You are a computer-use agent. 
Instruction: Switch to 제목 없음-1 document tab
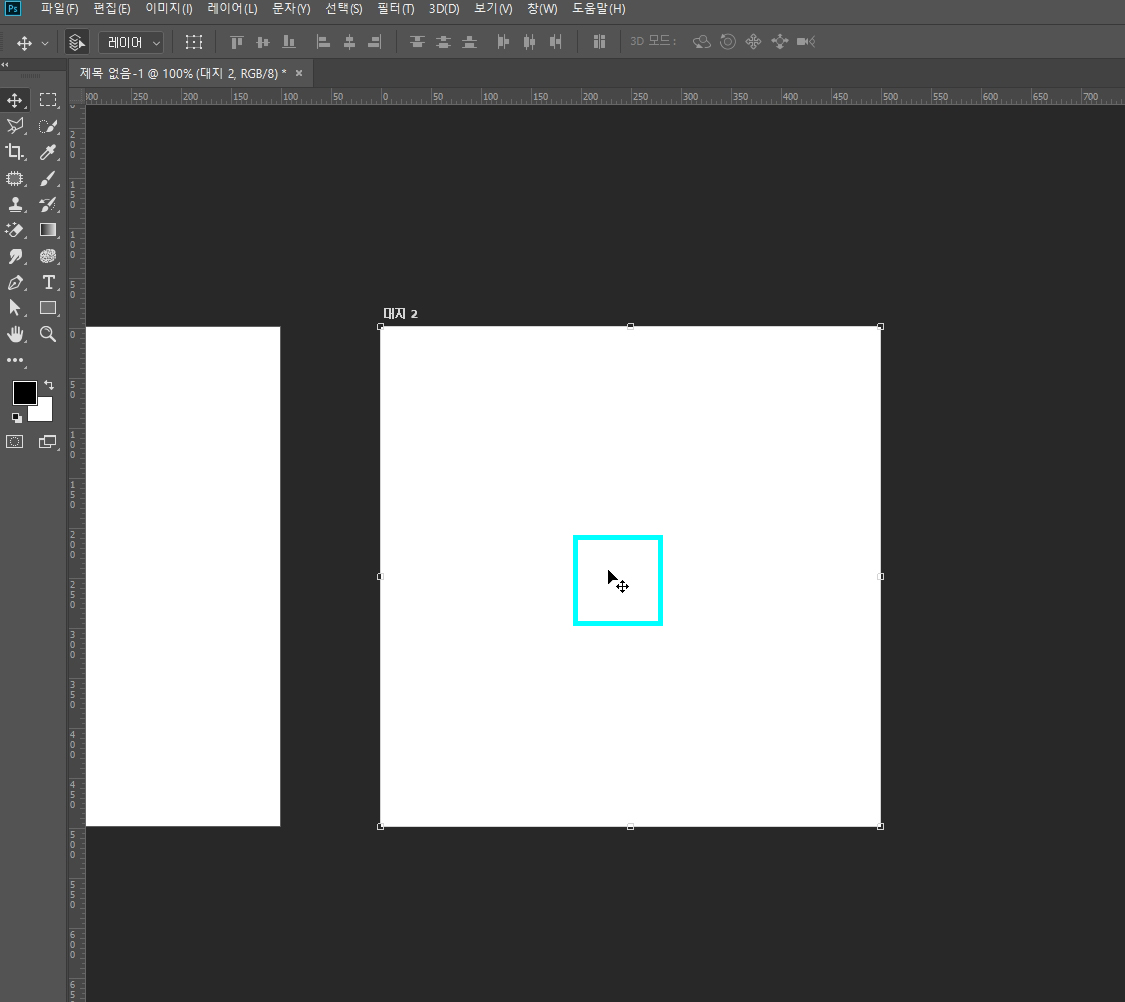pos(183,73)
